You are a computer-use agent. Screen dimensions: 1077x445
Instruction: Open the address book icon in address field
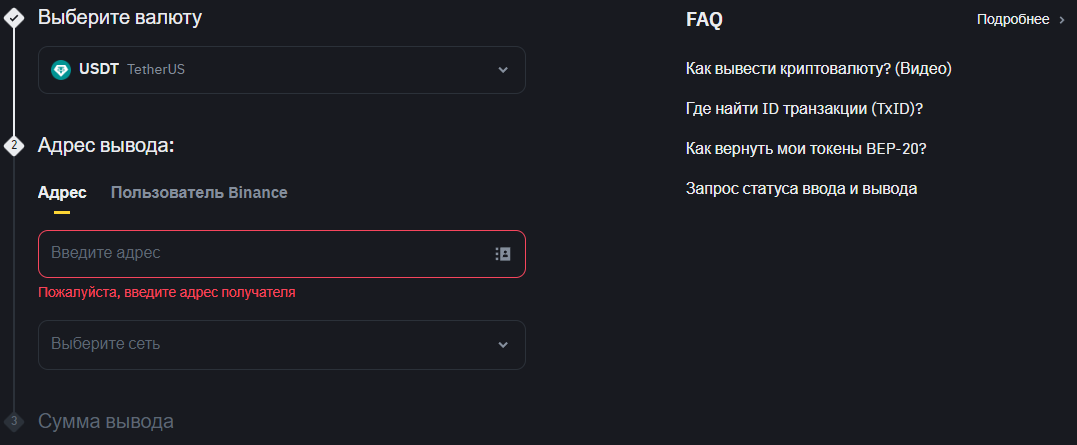coord(503,254)
